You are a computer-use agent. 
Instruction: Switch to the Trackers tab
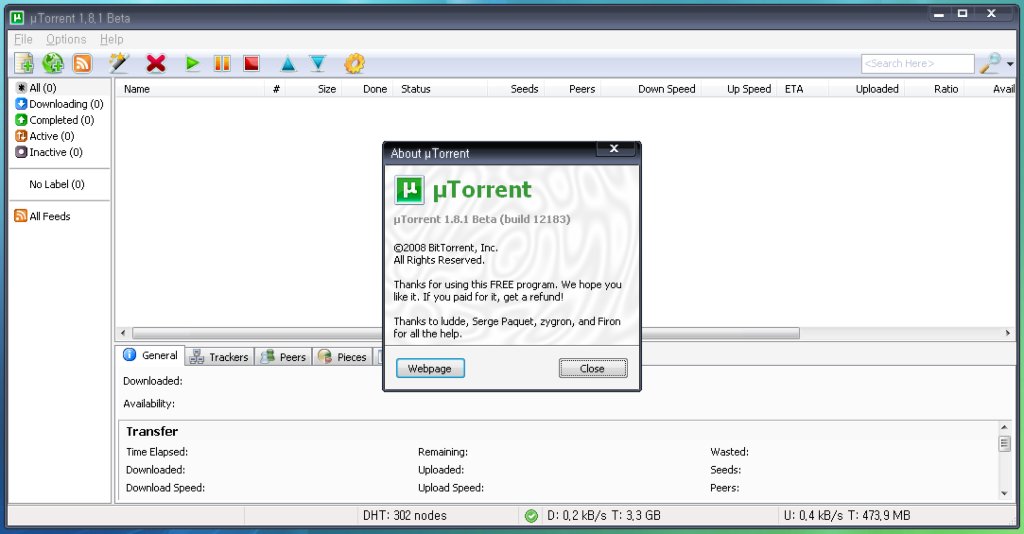(x=219, y=357)
